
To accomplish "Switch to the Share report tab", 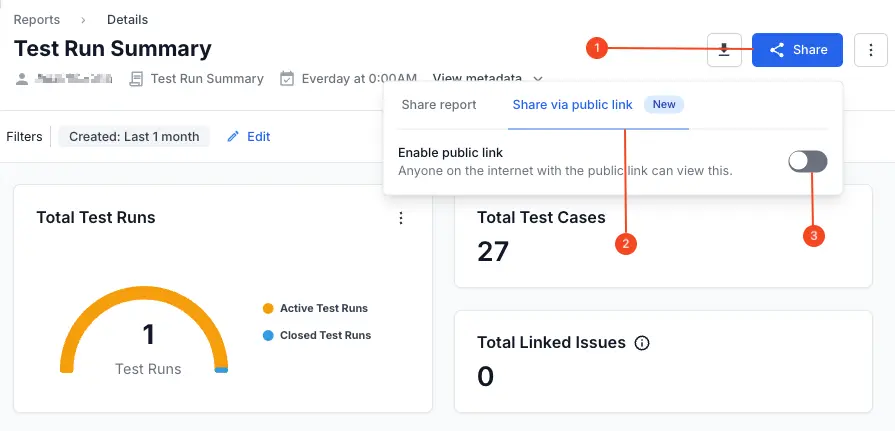I will [x=439, y=105].
